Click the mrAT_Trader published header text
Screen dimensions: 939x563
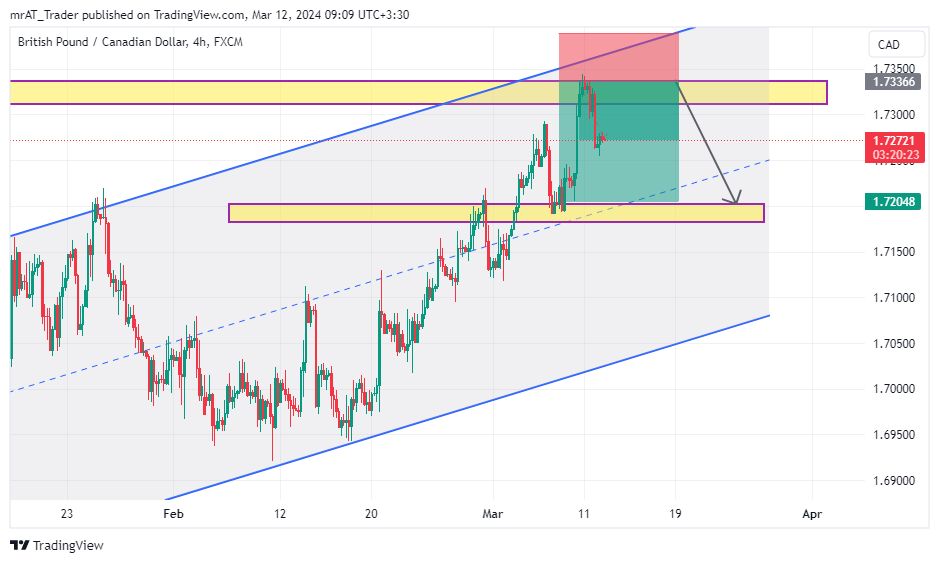(210, 14)
